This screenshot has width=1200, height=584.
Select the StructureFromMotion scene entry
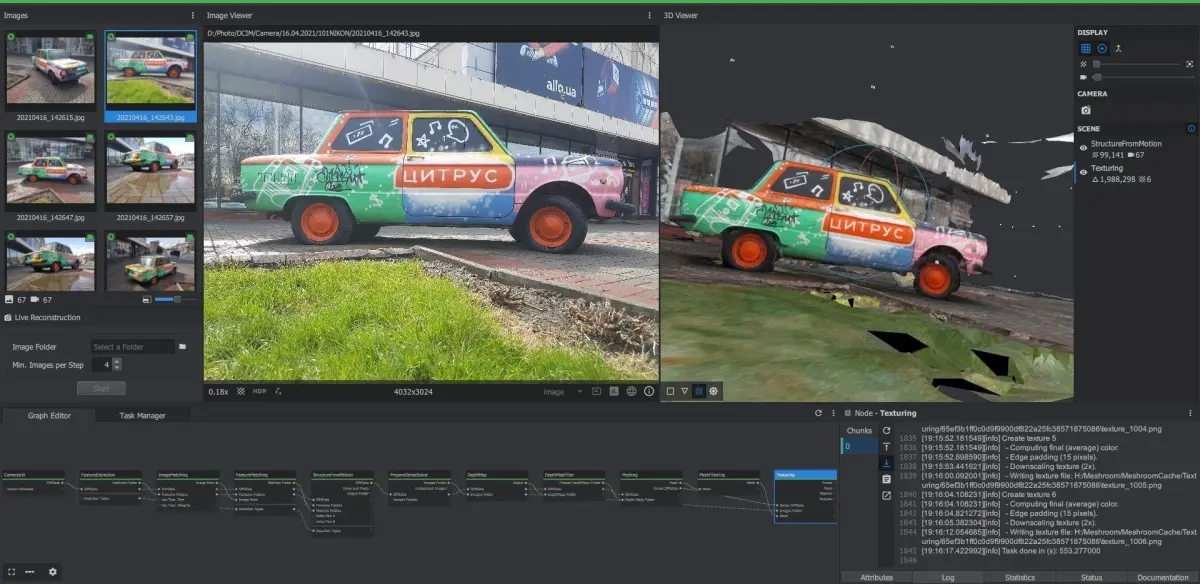coord(1137,149)
